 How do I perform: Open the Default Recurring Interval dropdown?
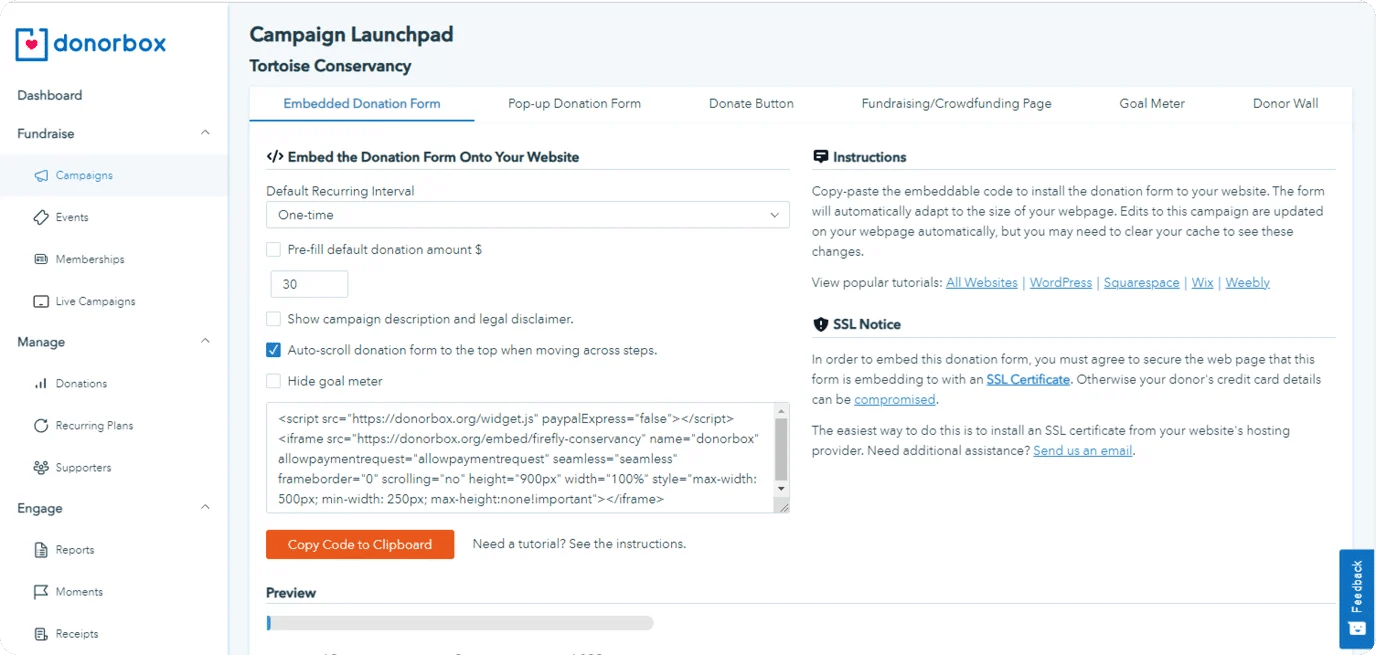point(527,214)
